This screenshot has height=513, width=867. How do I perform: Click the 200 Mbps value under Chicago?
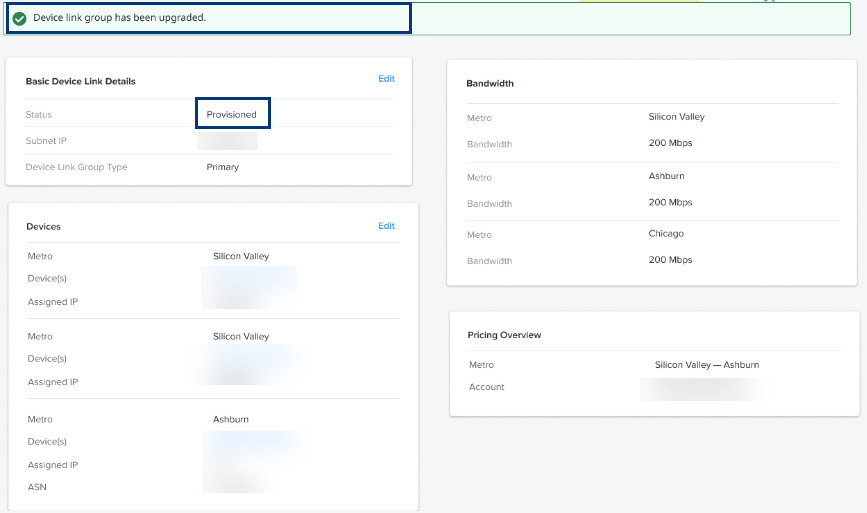(670, 260)
